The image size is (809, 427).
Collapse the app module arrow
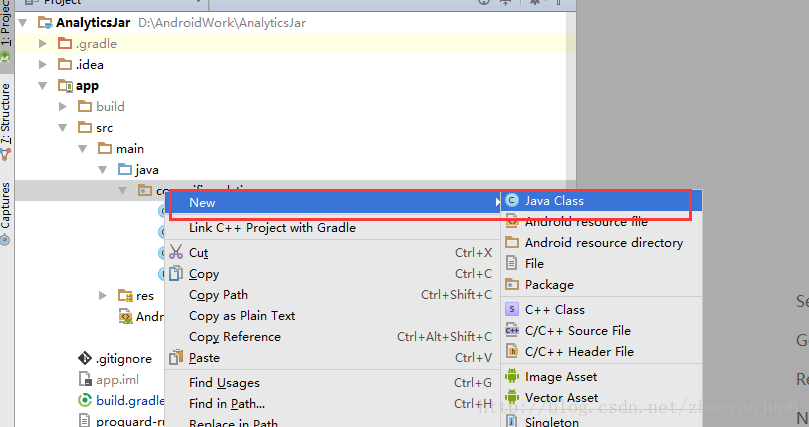[x=43, y=86]
